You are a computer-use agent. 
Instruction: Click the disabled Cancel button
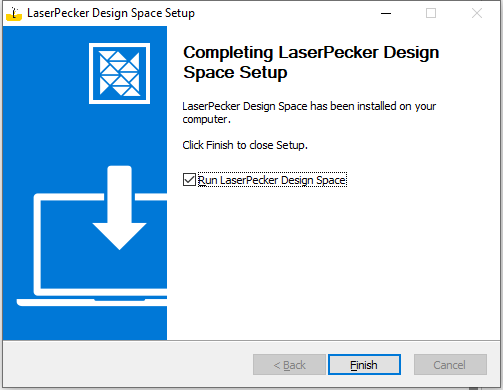point(450,365)
